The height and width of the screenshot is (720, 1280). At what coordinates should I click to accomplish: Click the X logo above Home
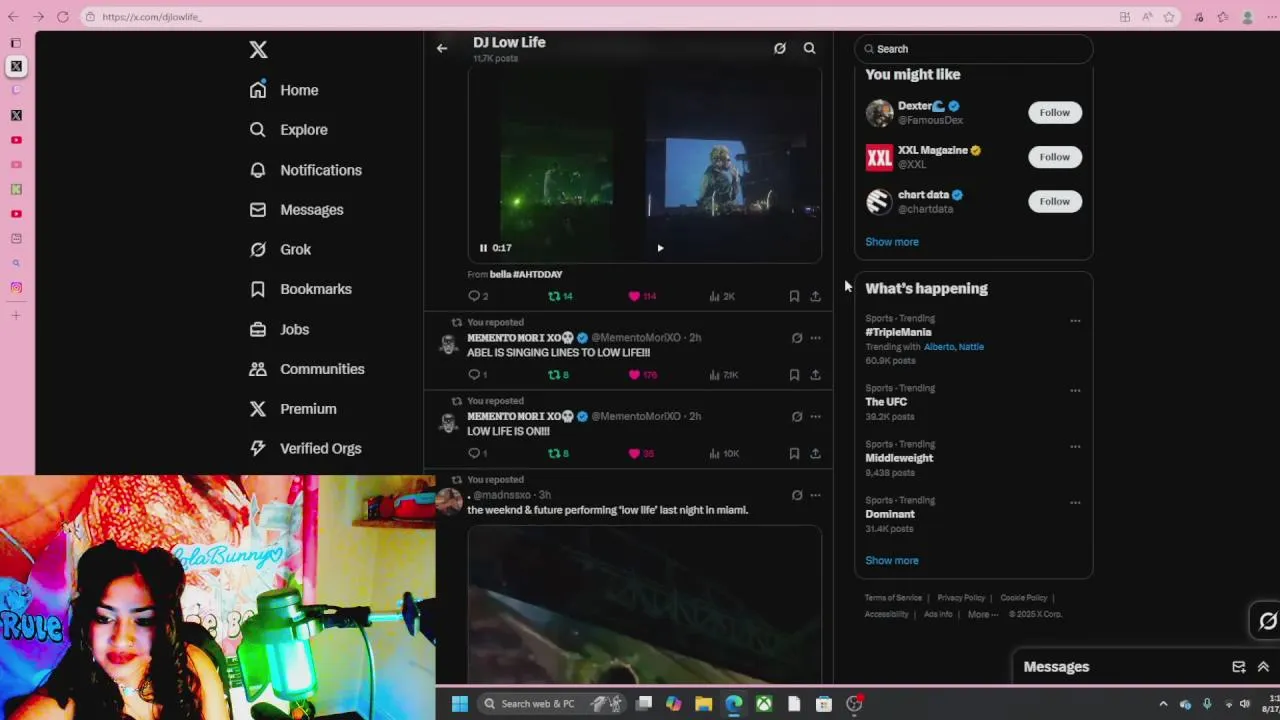pyautogui.click(x=258, y=50)
